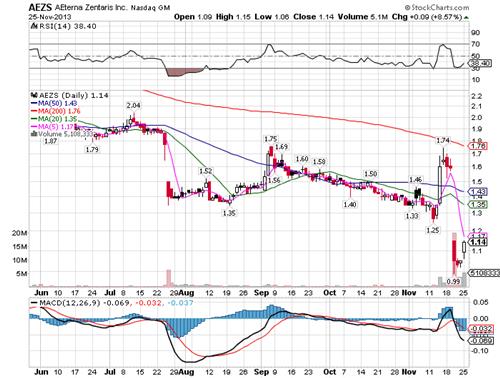Click the 1.40 low label in October
This screenshot has height=378, width=500.
tap(350, 204)
